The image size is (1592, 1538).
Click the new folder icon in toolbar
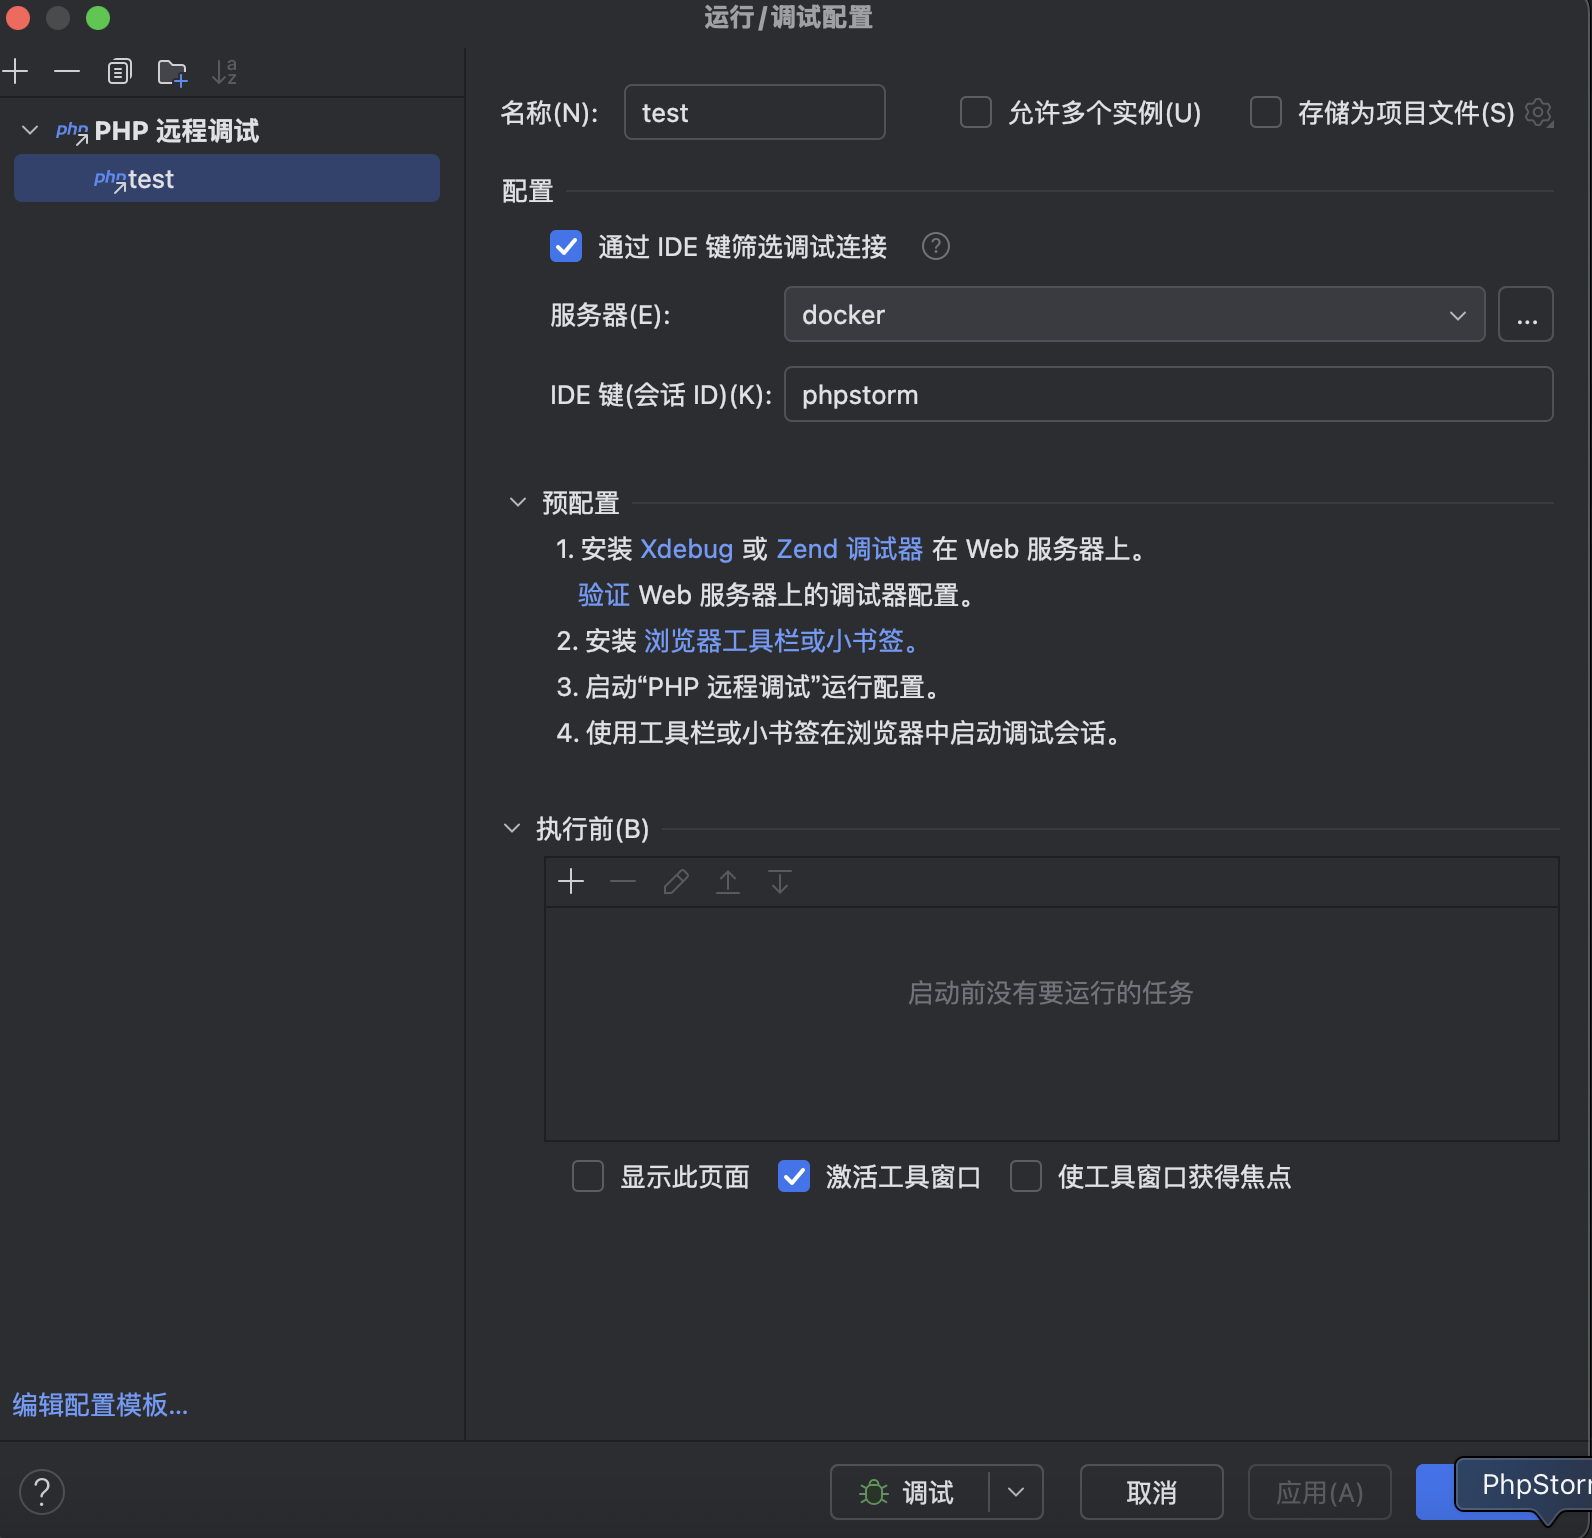(172, 72)
